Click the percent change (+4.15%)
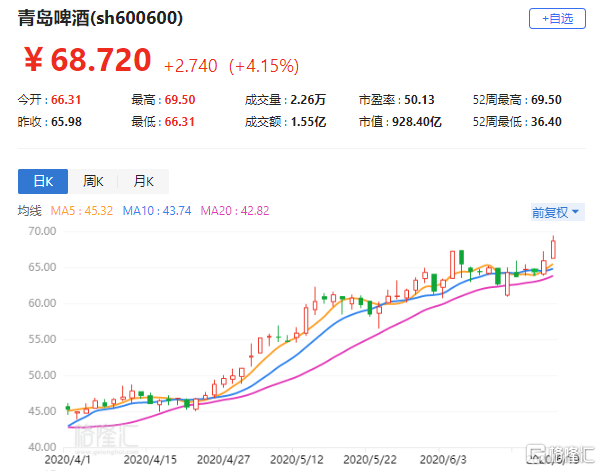The height and width of the screenshot is (471, 601). (264, 66)
